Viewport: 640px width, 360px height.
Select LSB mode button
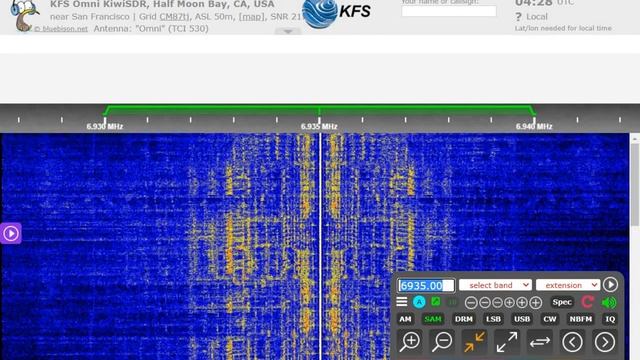(x=493, y=319)
